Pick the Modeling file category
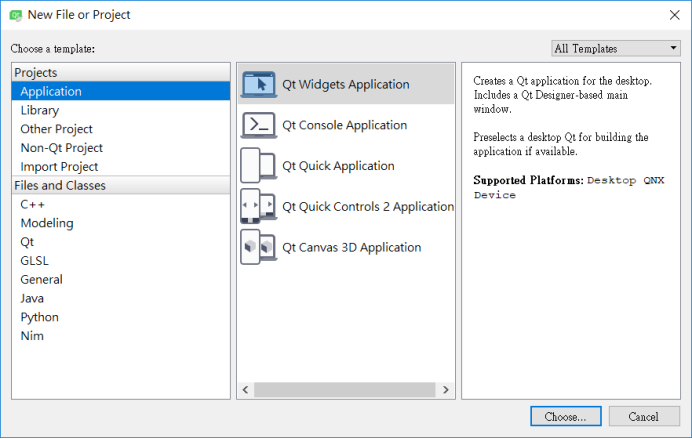 [x=46, y=223]
